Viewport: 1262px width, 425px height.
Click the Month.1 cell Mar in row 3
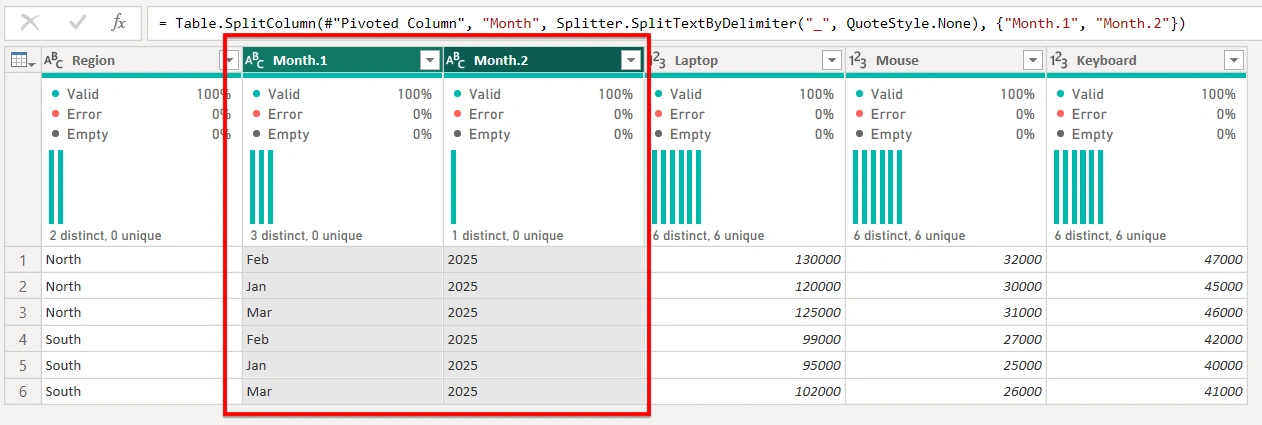pos(342,313)
